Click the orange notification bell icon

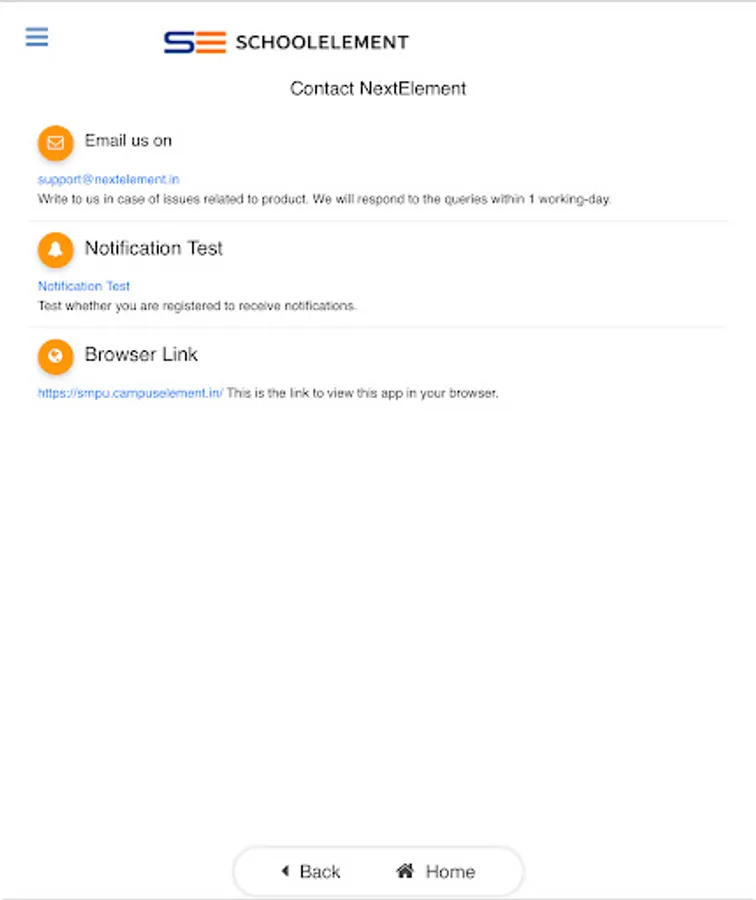[x=56, y=249]
